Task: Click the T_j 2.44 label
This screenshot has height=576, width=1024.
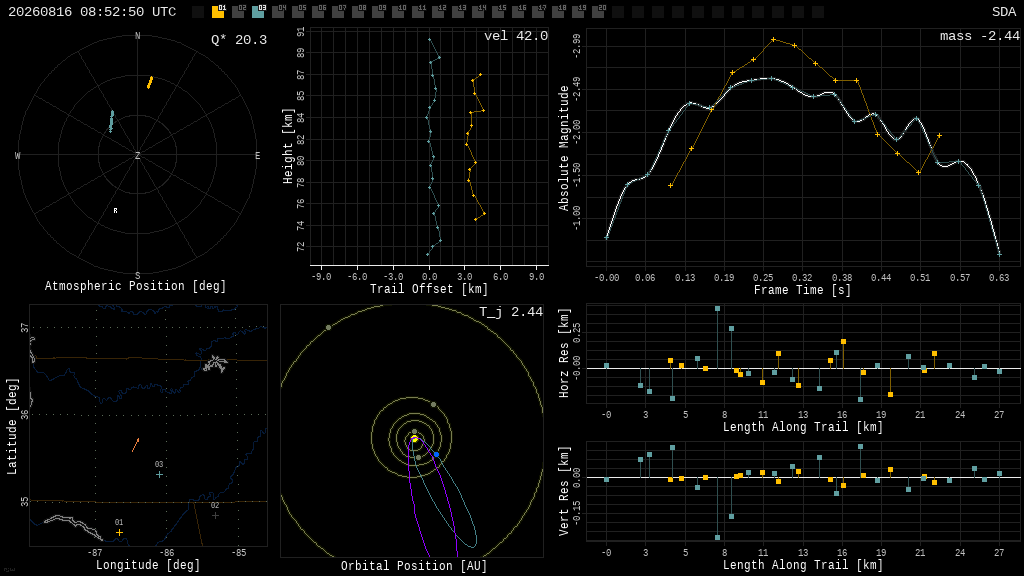Action: coord(511,312)
